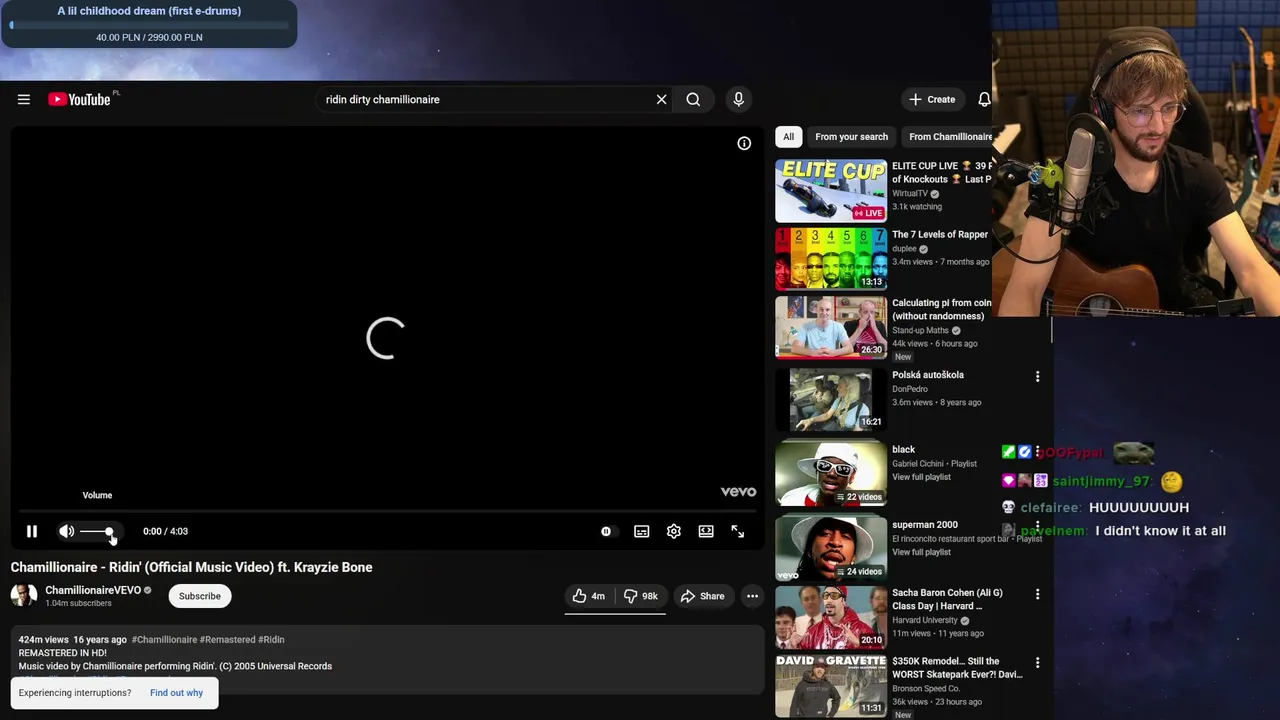Open ChamillionaireVEVO channel avatar

coord(24,596)
